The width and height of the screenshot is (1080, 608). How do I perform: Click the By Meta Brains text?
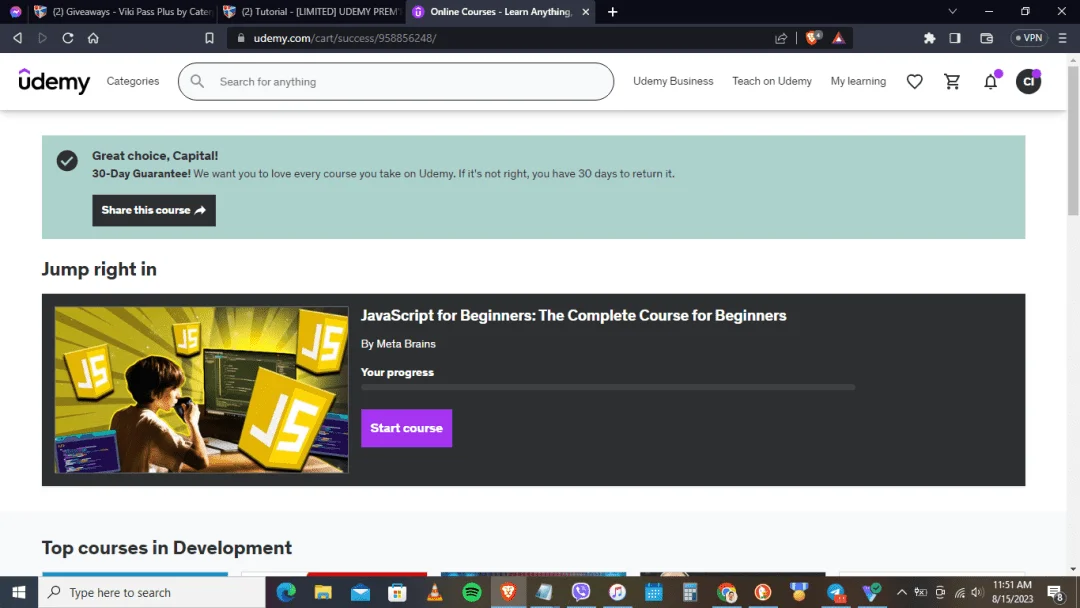tap(398, 344)
